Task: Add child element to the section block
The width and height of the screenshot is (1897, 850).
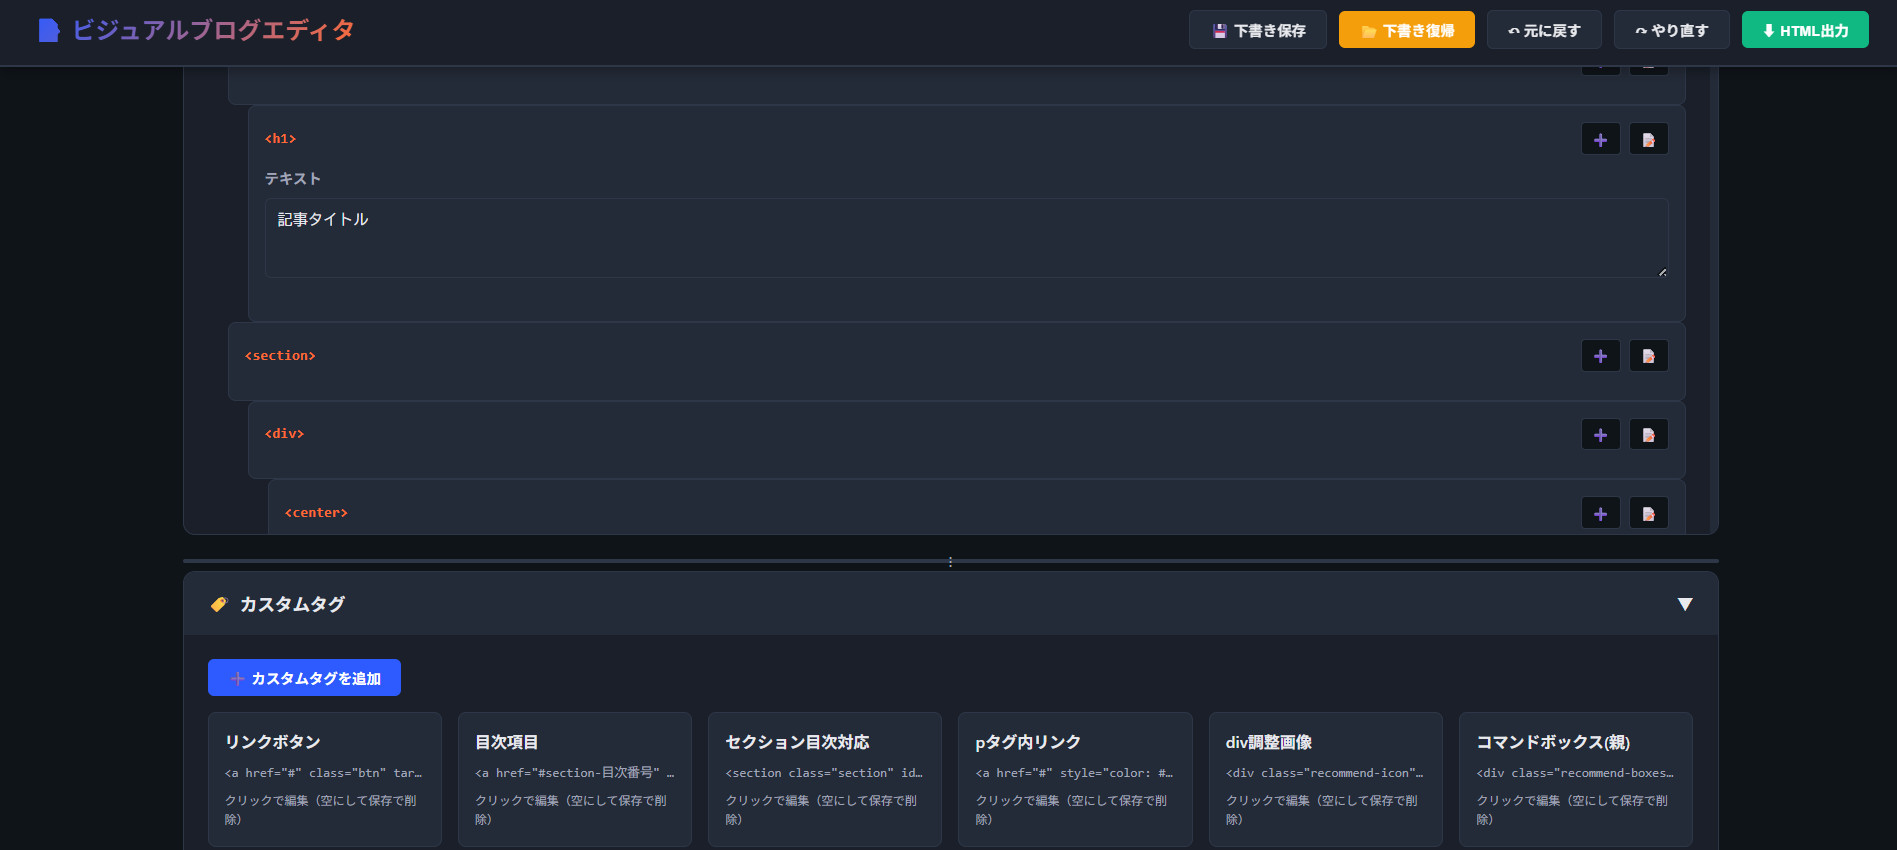Action: pyautogui.click(x=1600, y=356)
